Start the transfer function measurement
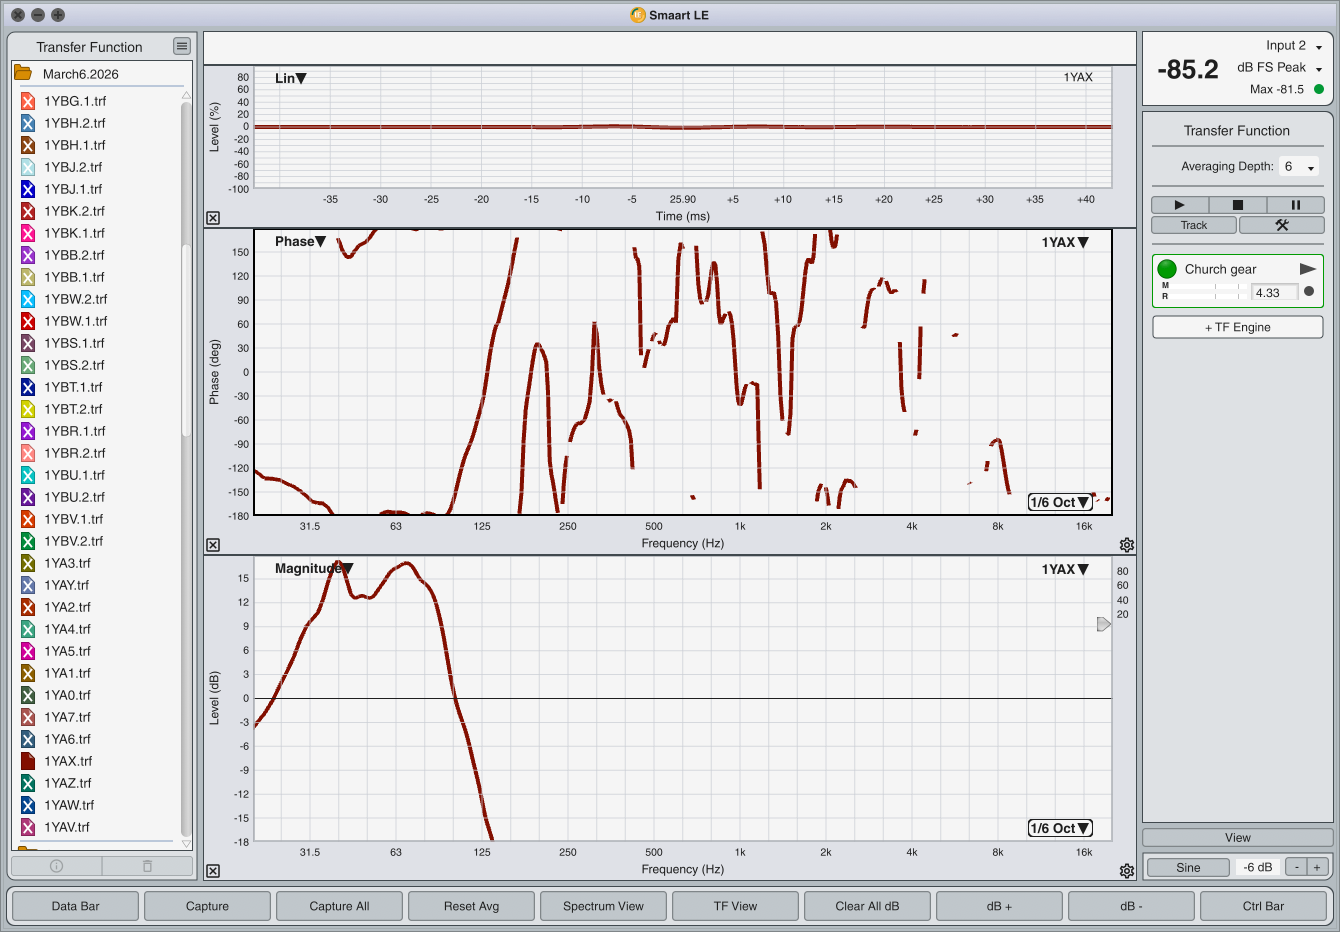Screen dimensions: 1340x932 click(x=1180, y=204)
